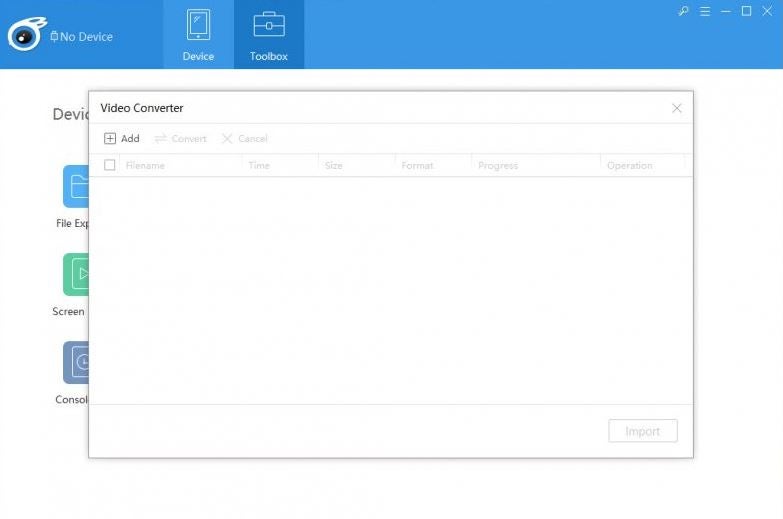Add a video file with Add button
This screenshot has height=519, width=783.
pyautogui.click(x=122, y=138)
